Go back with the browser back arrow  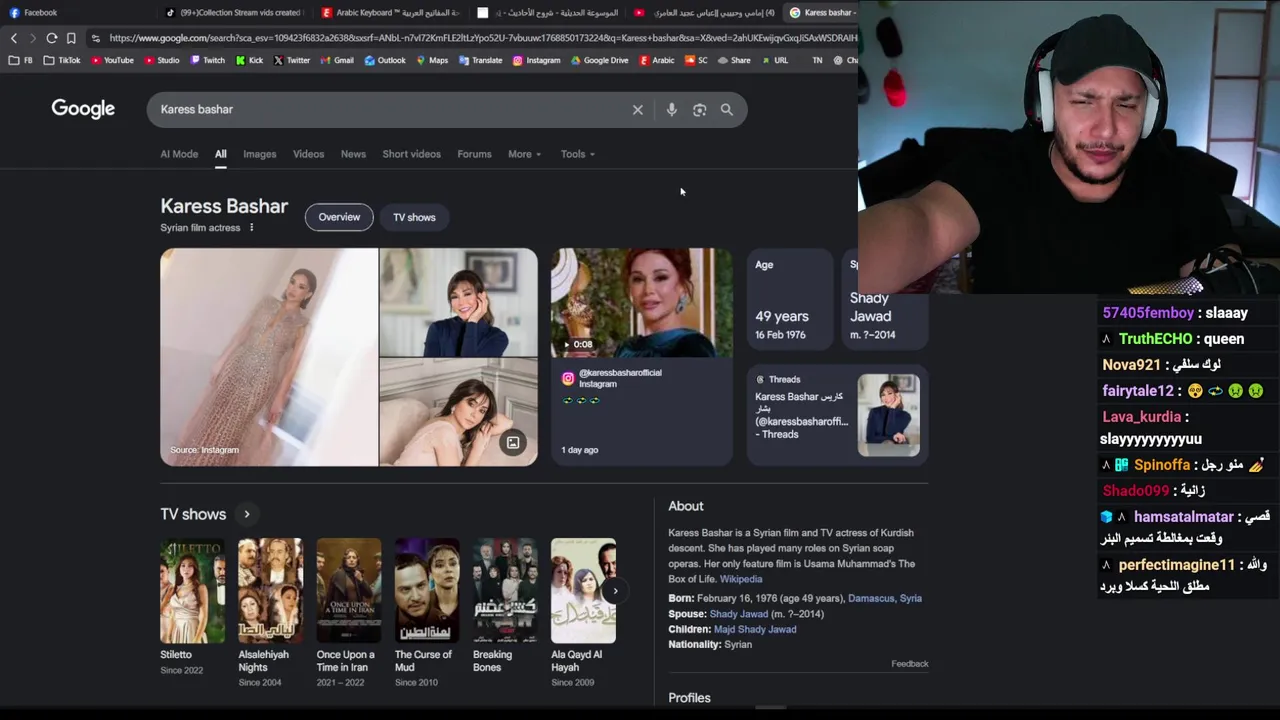tap(14, 38)
